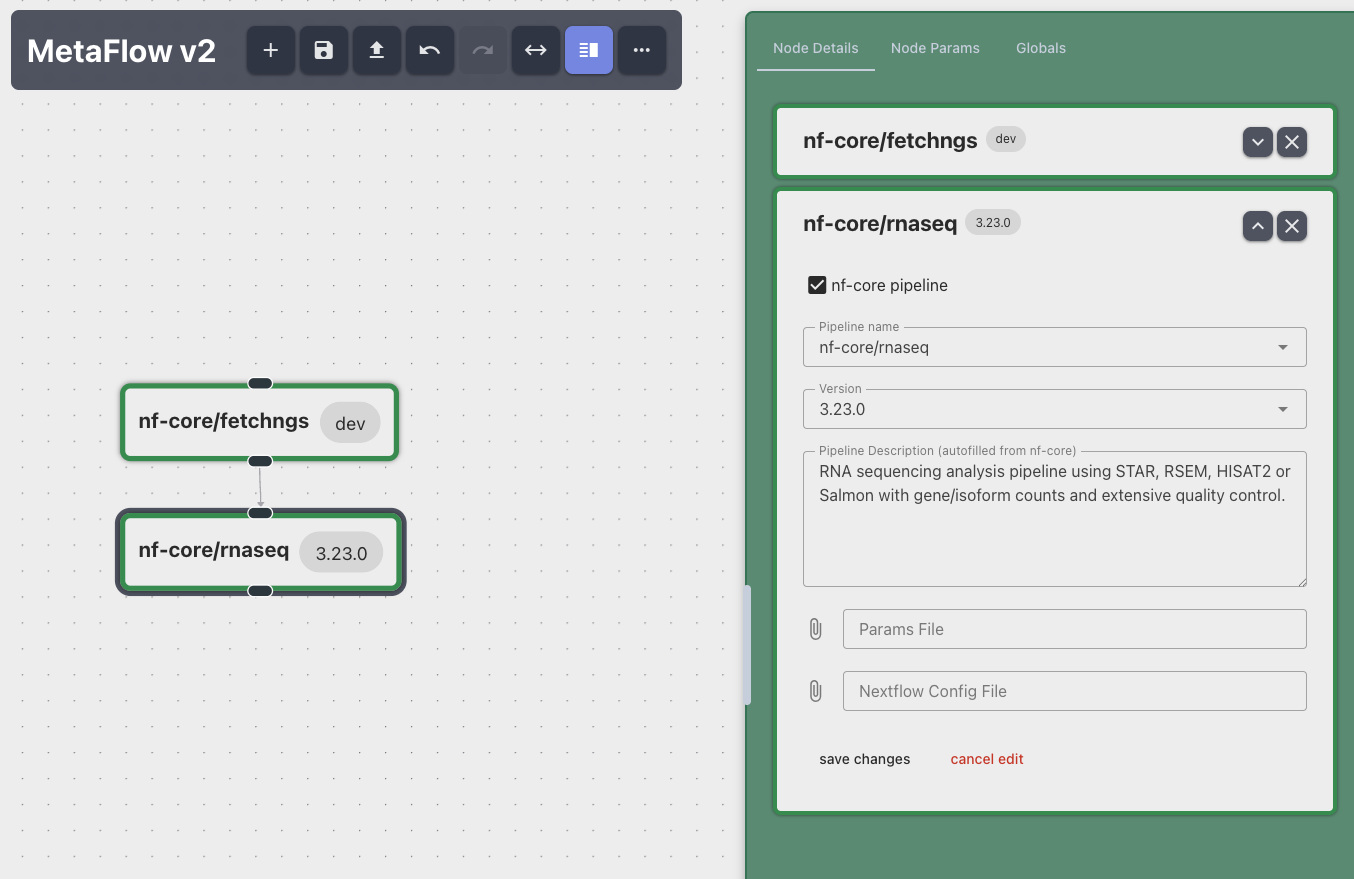Click the upload arrow toolbar icon
Image resolution: width=1354 pixels, height=879 pixels.
377,50
